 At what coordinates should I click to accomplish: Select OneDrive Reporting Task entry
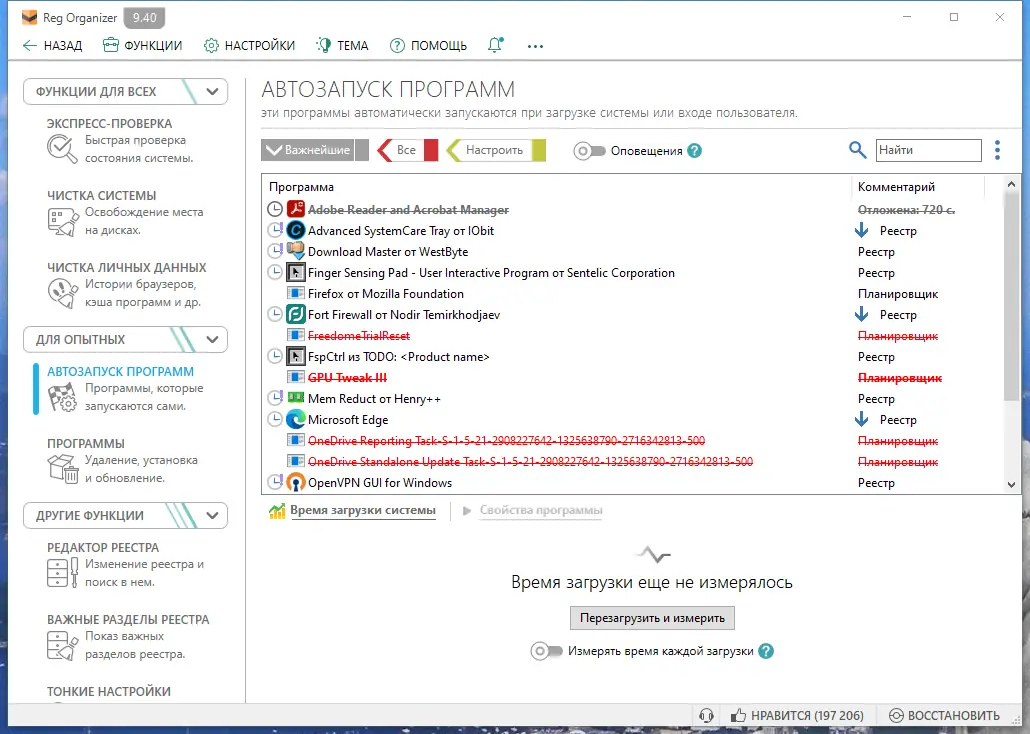coord(506,441)
